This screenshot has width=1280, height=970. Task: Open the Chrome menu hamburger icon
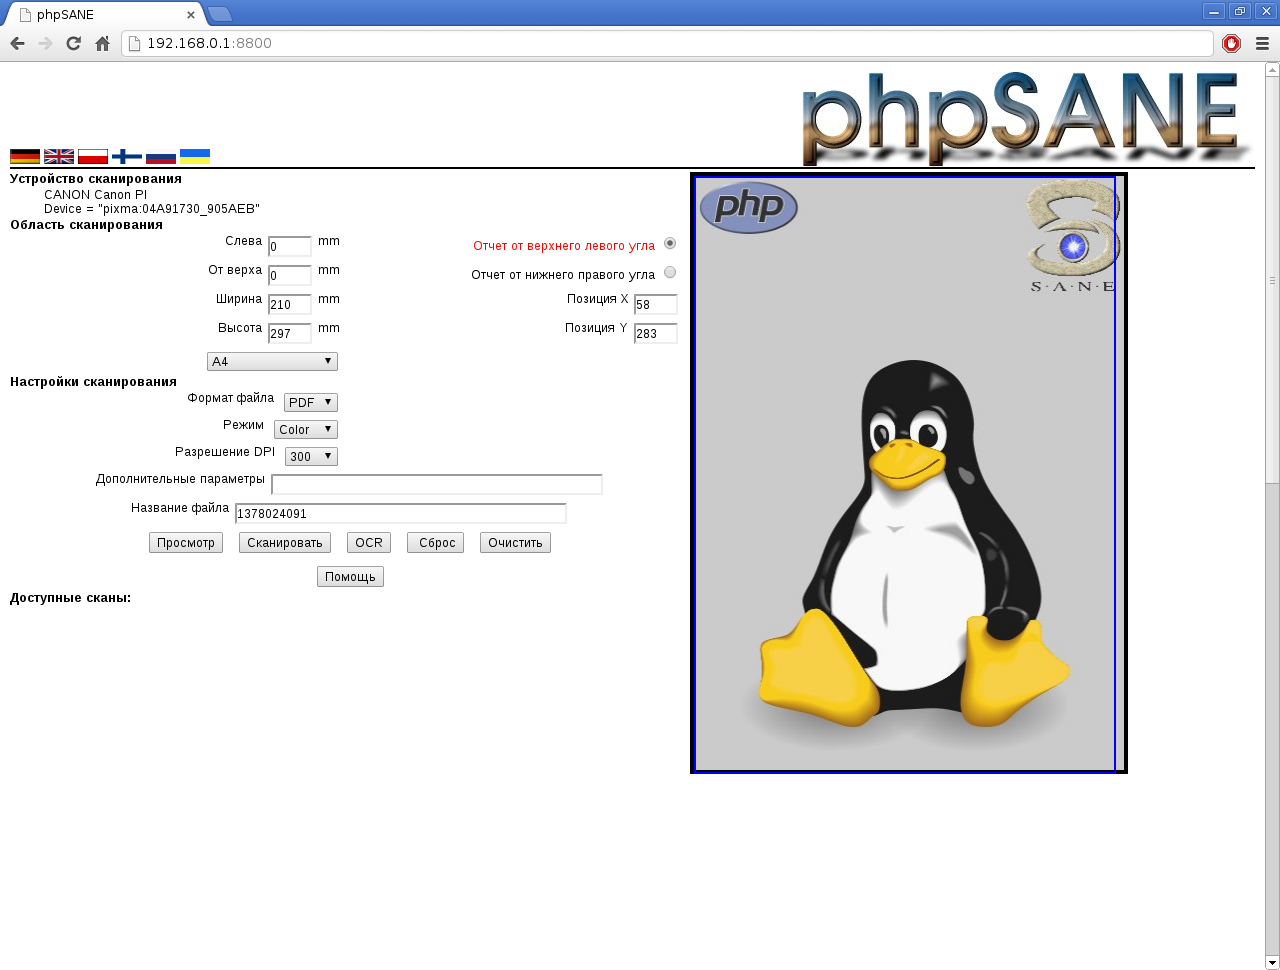click(1262, 43)
